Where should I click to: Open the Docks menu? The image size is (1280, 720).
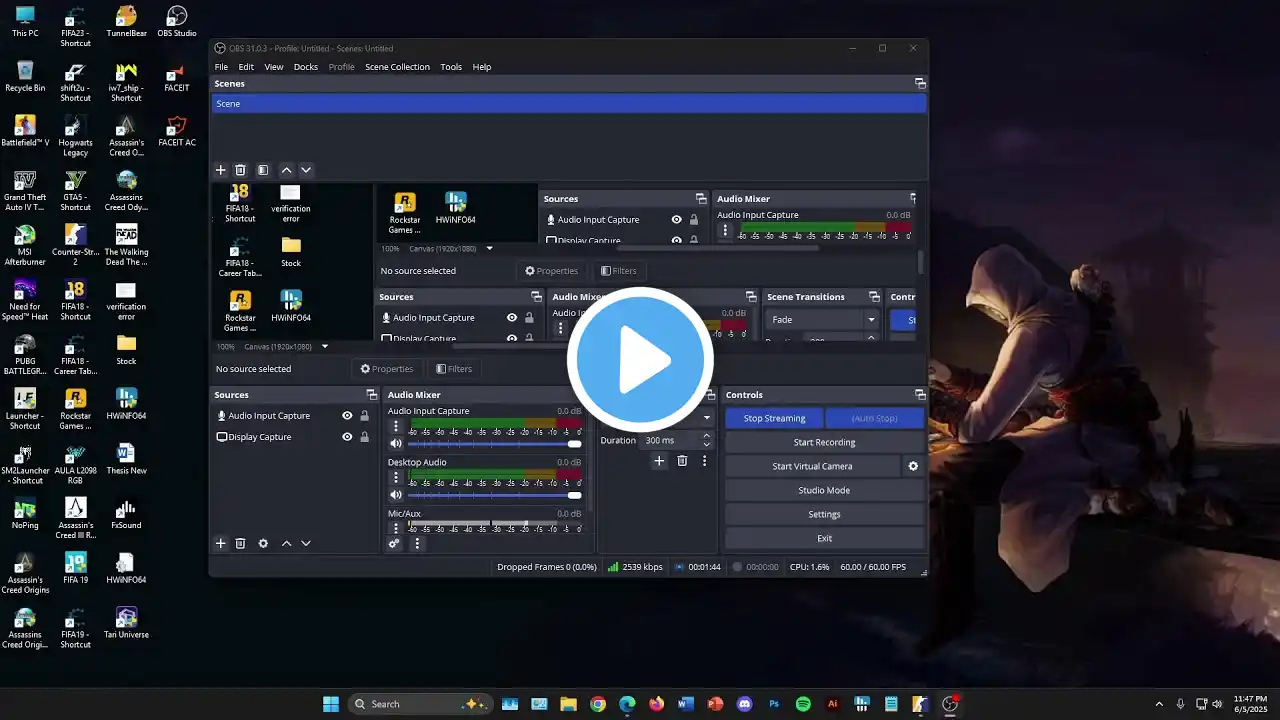(306, 67)
